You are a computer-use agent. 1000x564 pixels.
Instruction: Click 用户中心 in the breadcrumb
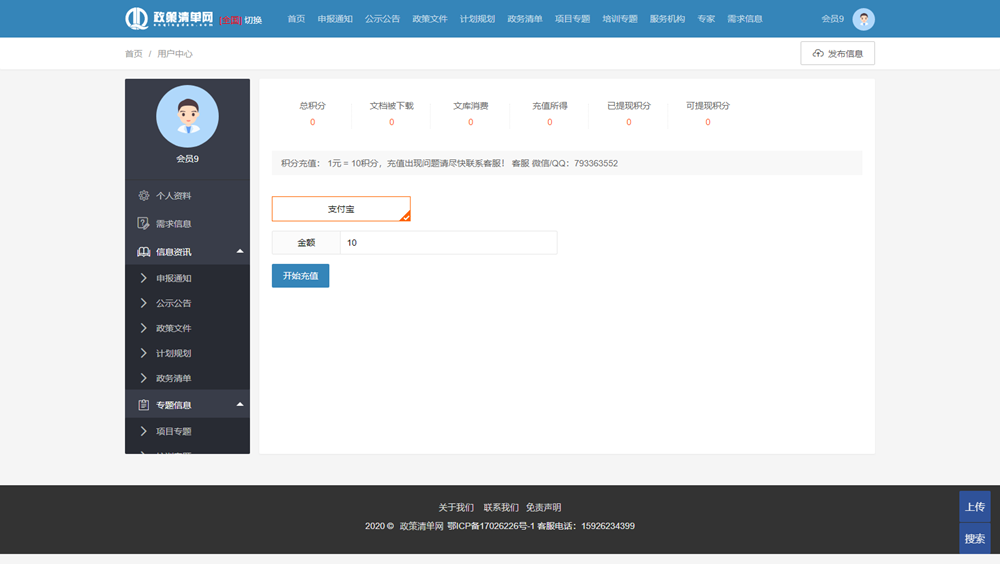175,54
